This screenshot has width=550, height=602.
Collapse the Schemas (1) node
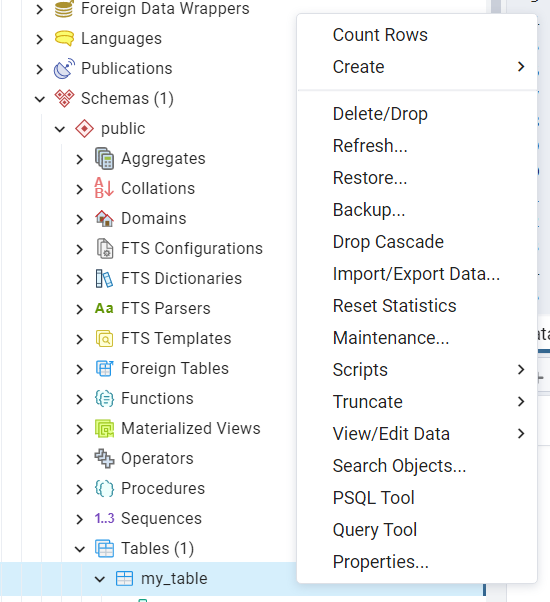tap(40, 99)
